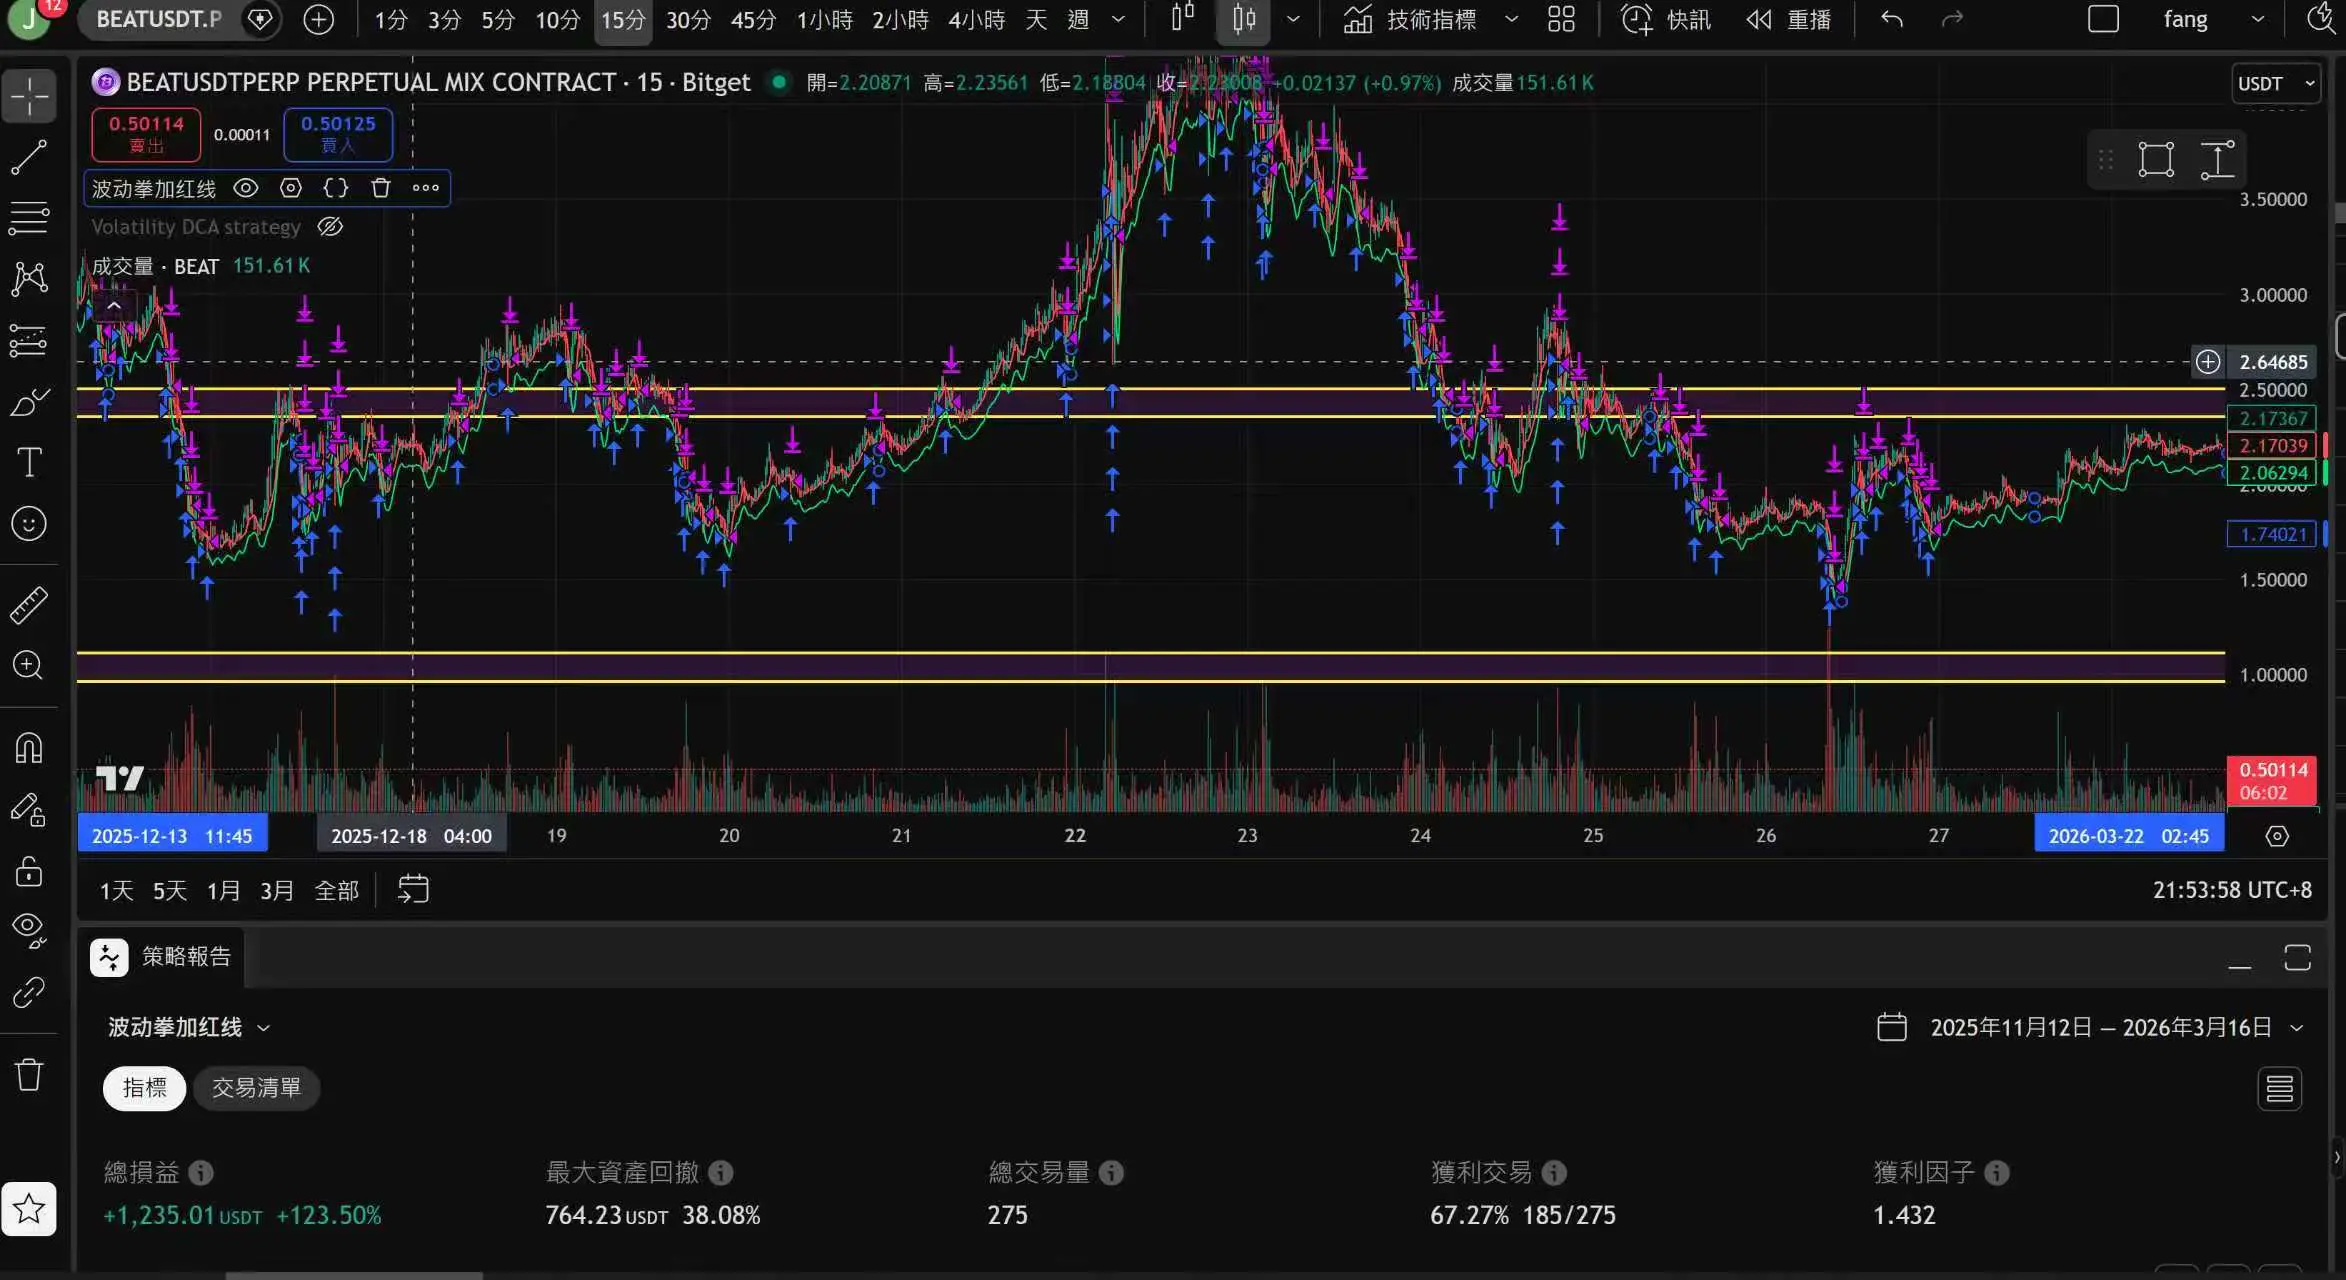This screenshot has width=2346, height=1280.
Task: Expand the backtest date range dropdown
Action: pyautogui.click(x=2297, y=1028)
